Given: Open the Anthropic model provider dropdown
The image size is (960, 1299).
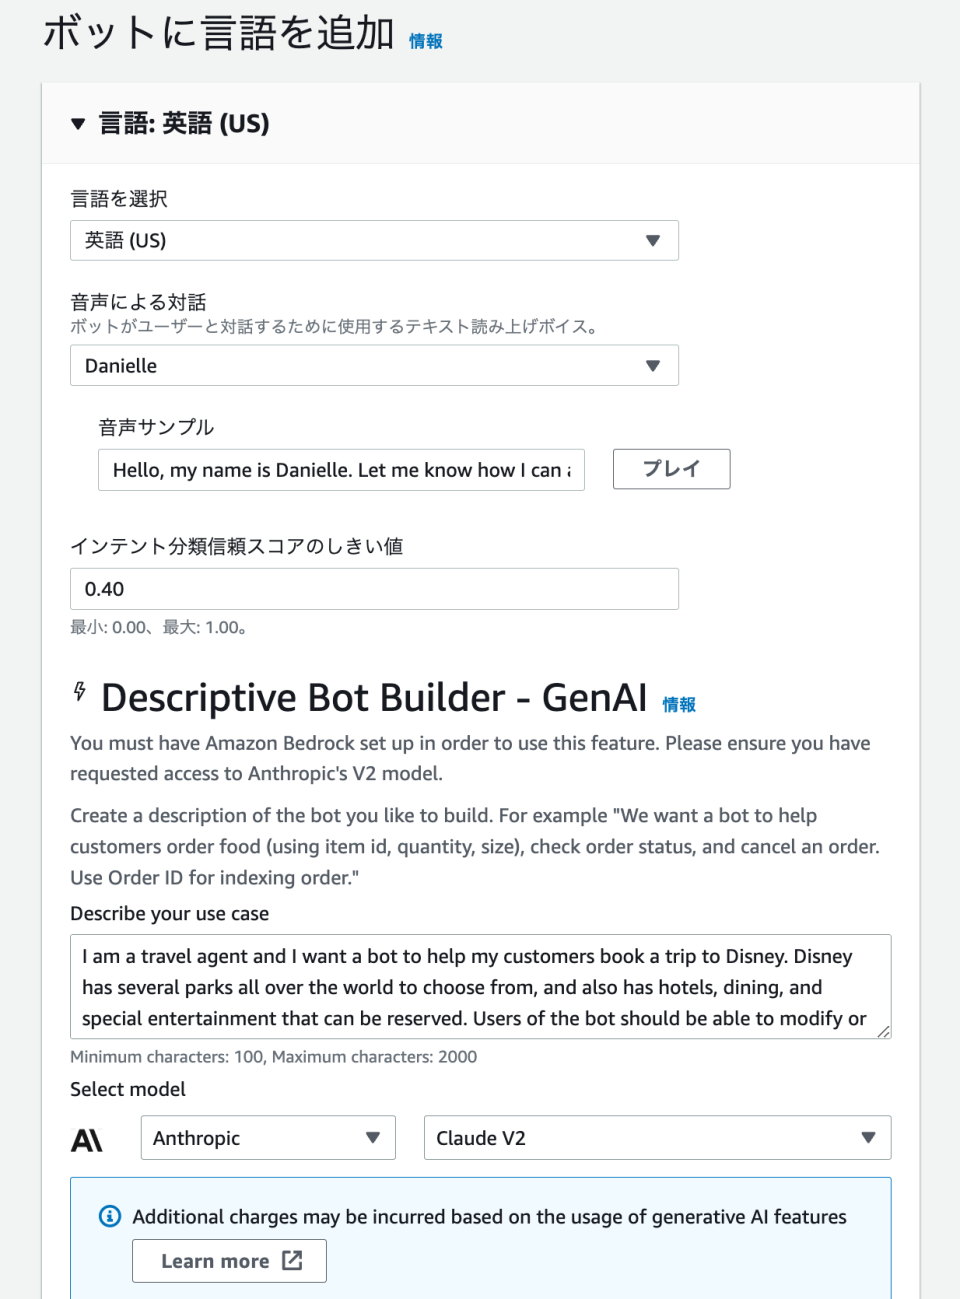Looking at the screenshot, I should pos(267,1138).
